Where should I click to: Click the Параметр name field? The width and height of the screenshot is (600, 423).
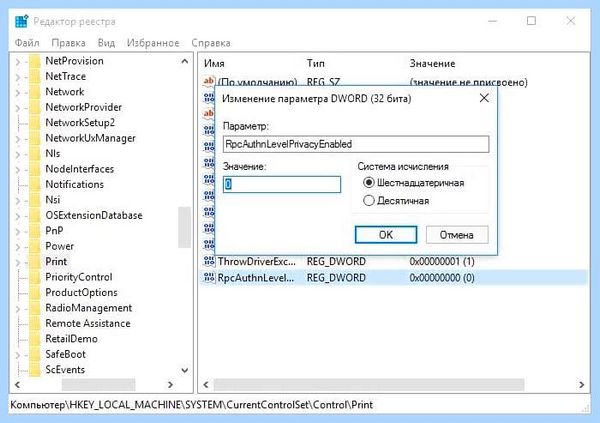(356, 144)
